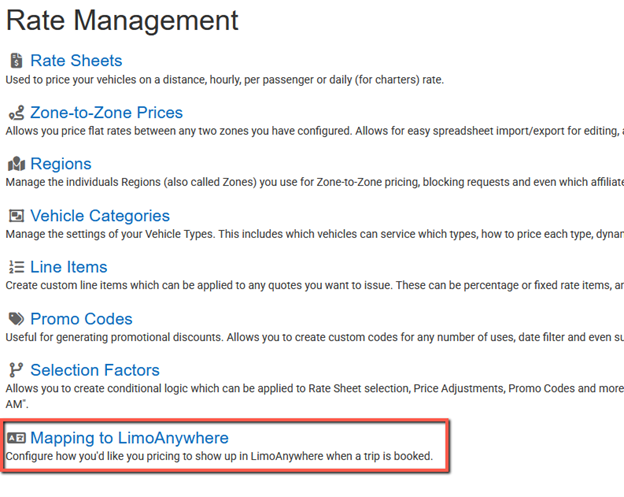624x497 pixels.
Task: Click the Rate Sheets description text
Action: click(x=224, y=80)
